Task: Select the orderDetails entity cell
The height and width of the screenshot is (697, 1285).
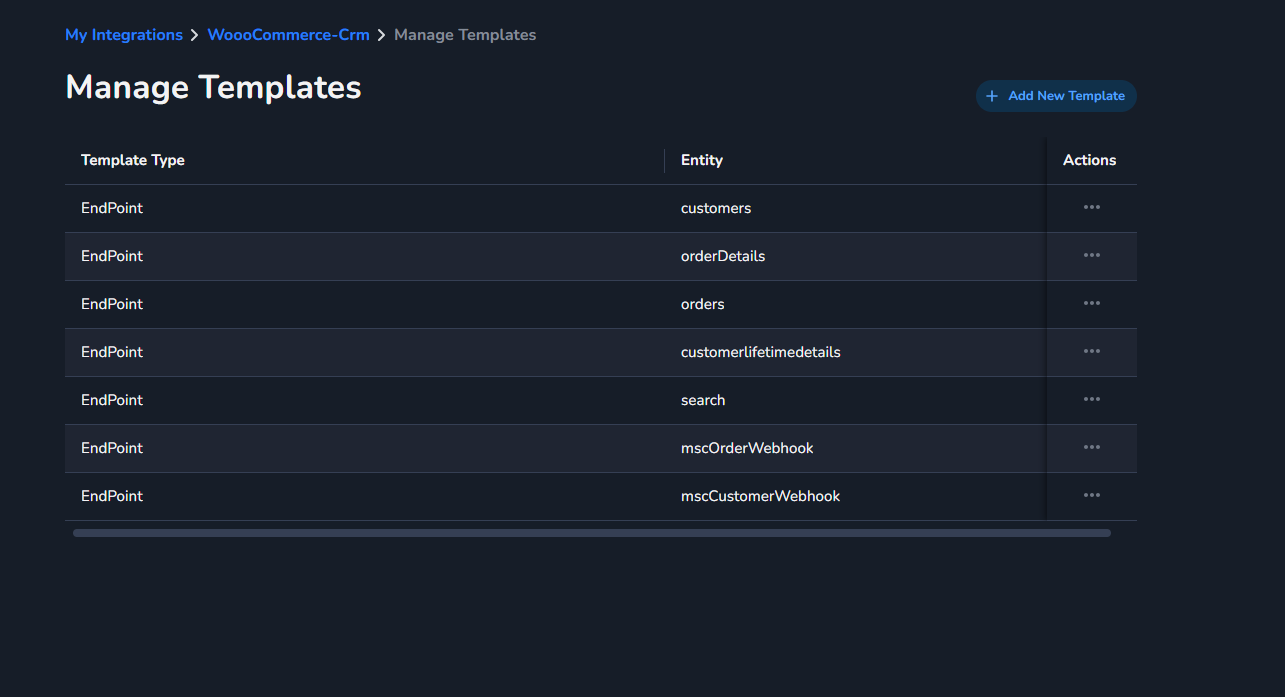Action: click(x=723, y=256)
